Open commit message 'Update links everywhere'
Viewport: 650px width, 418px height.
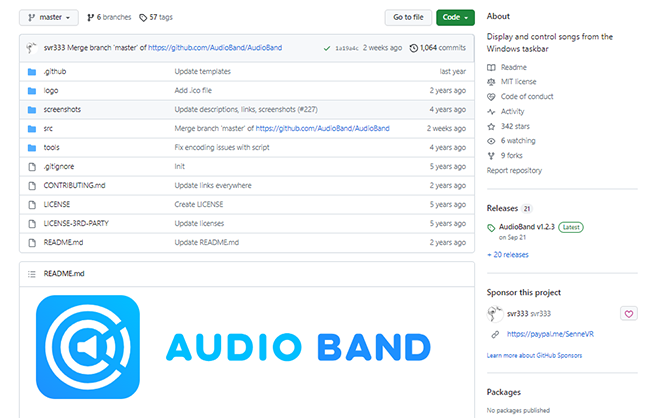point(213,185)
